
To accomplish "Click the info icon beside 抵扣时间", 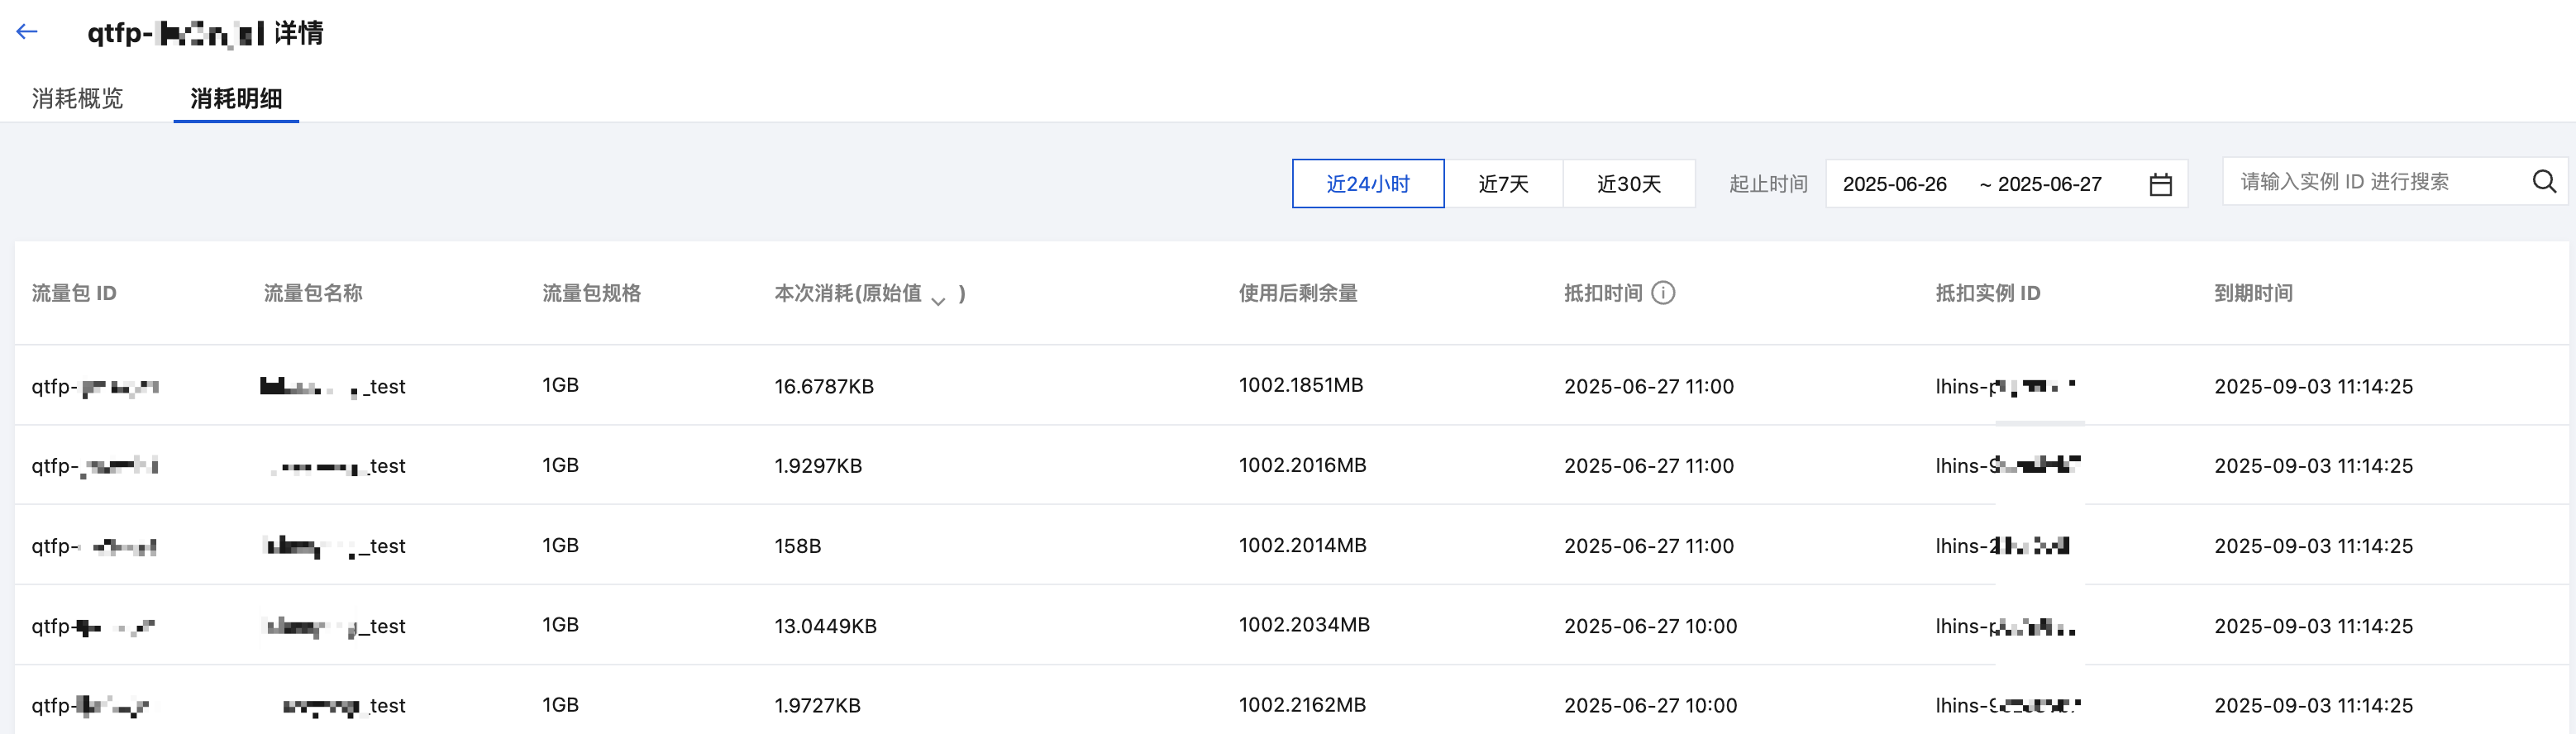I will [x=1663, y=293].
